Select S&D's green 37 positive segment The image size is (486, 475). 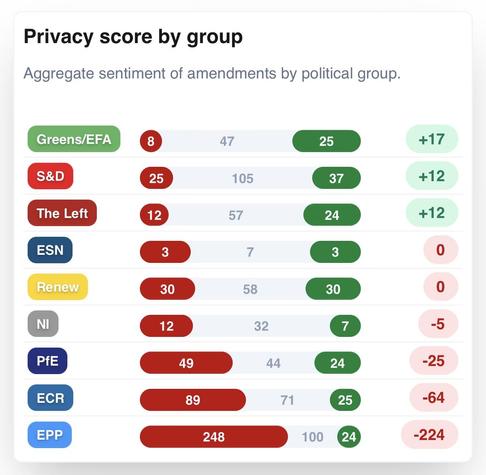pyautogui.click(x=336, y=178)
